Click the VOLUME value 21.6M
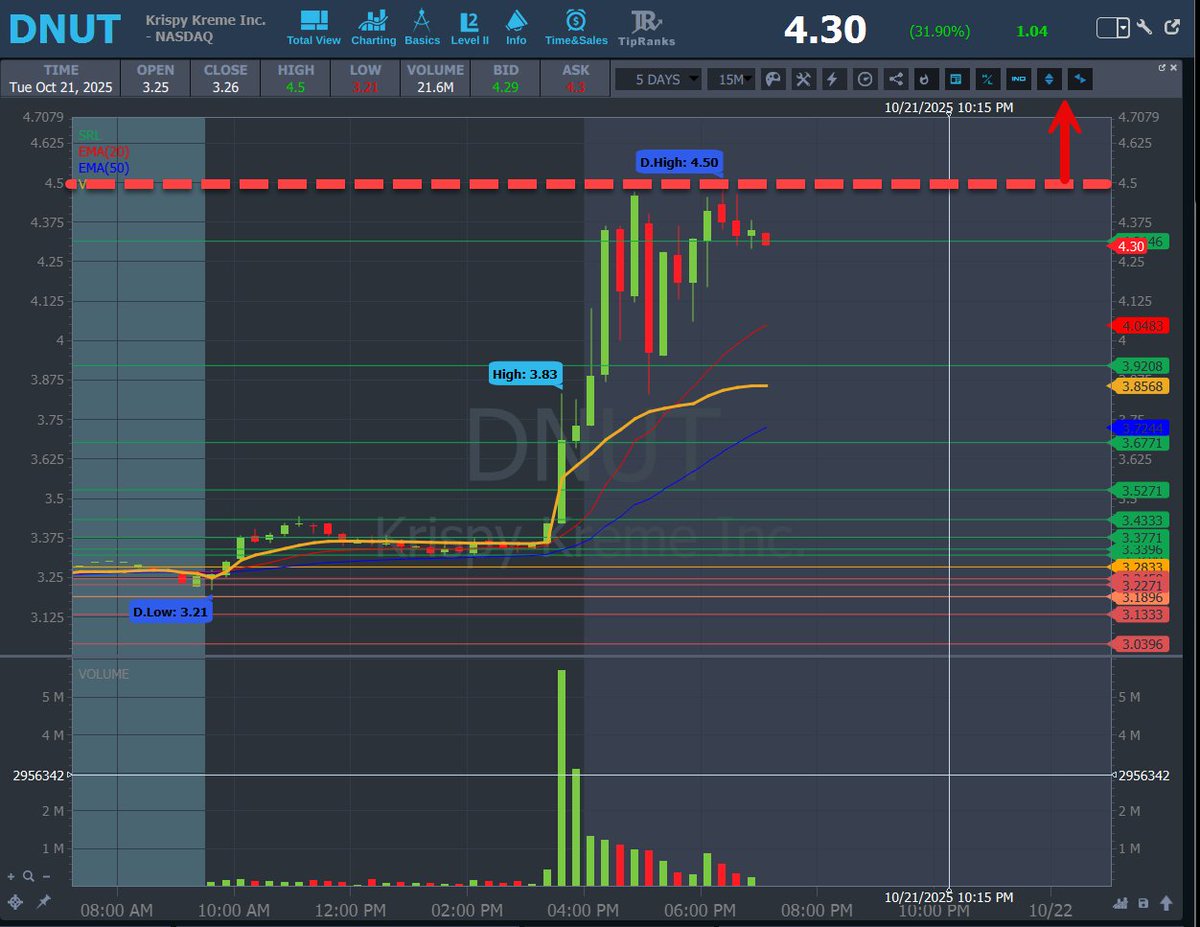Image resolution: width=1200 pixels, height=927 pixels. [435, 88]
